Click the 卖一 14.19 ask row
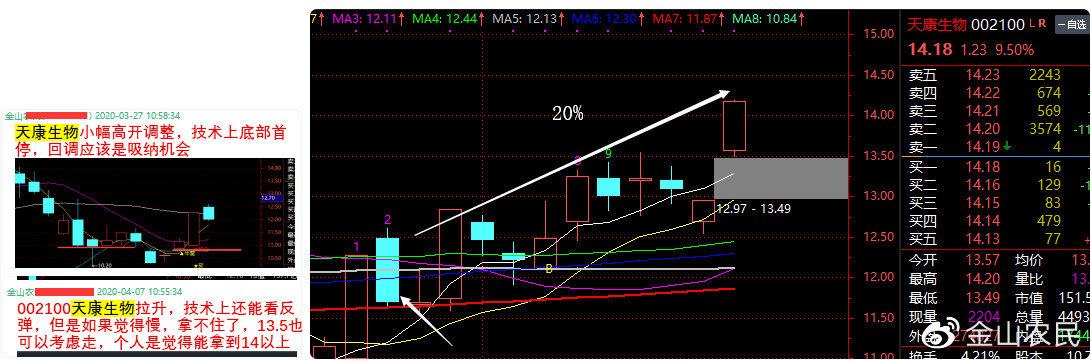Screen dimensions: 1091x361 click(x=995, y=147)
